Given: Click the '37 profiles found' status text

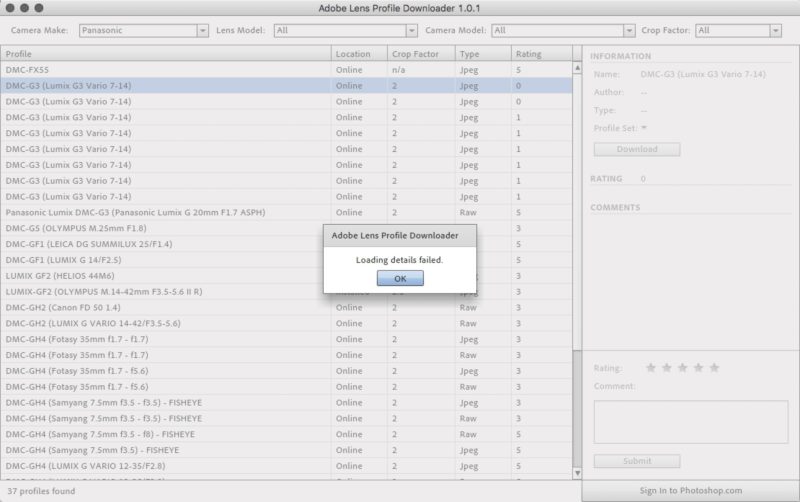Looking at the screenshot, I should coord(41,491).
